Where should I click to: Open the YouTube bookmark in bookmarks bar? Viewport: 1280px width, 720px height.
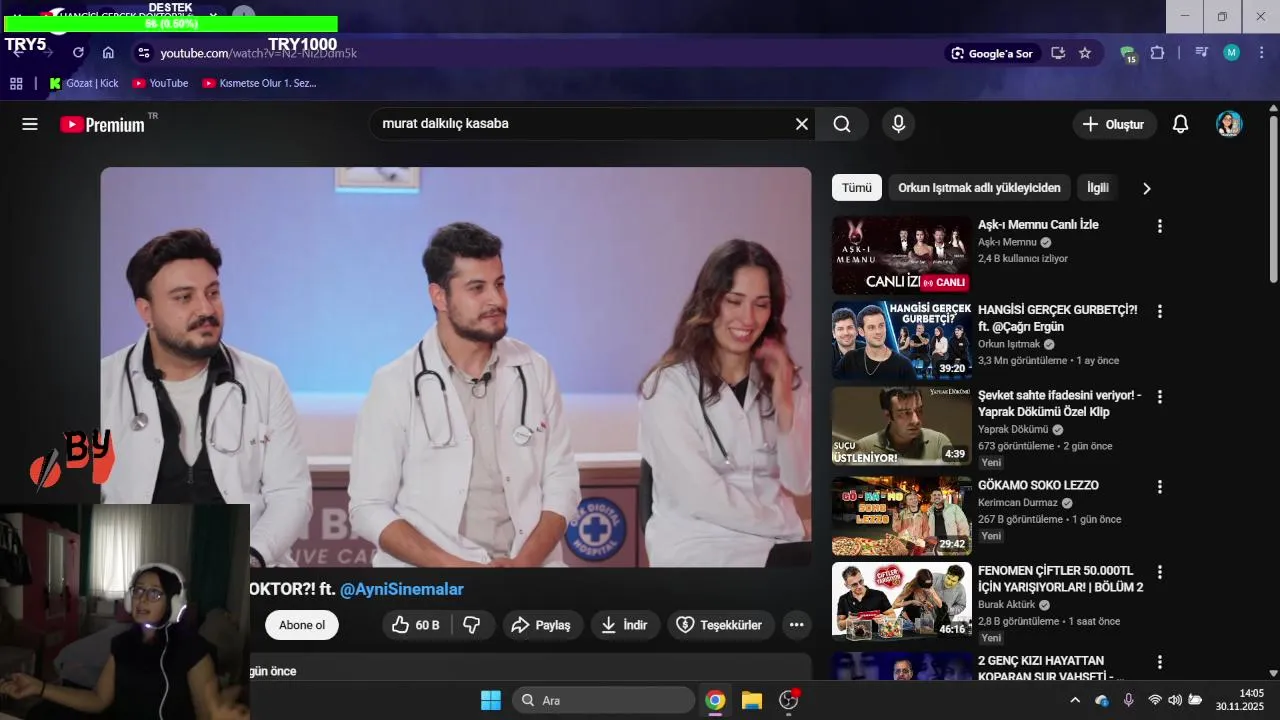click(160, 83)
